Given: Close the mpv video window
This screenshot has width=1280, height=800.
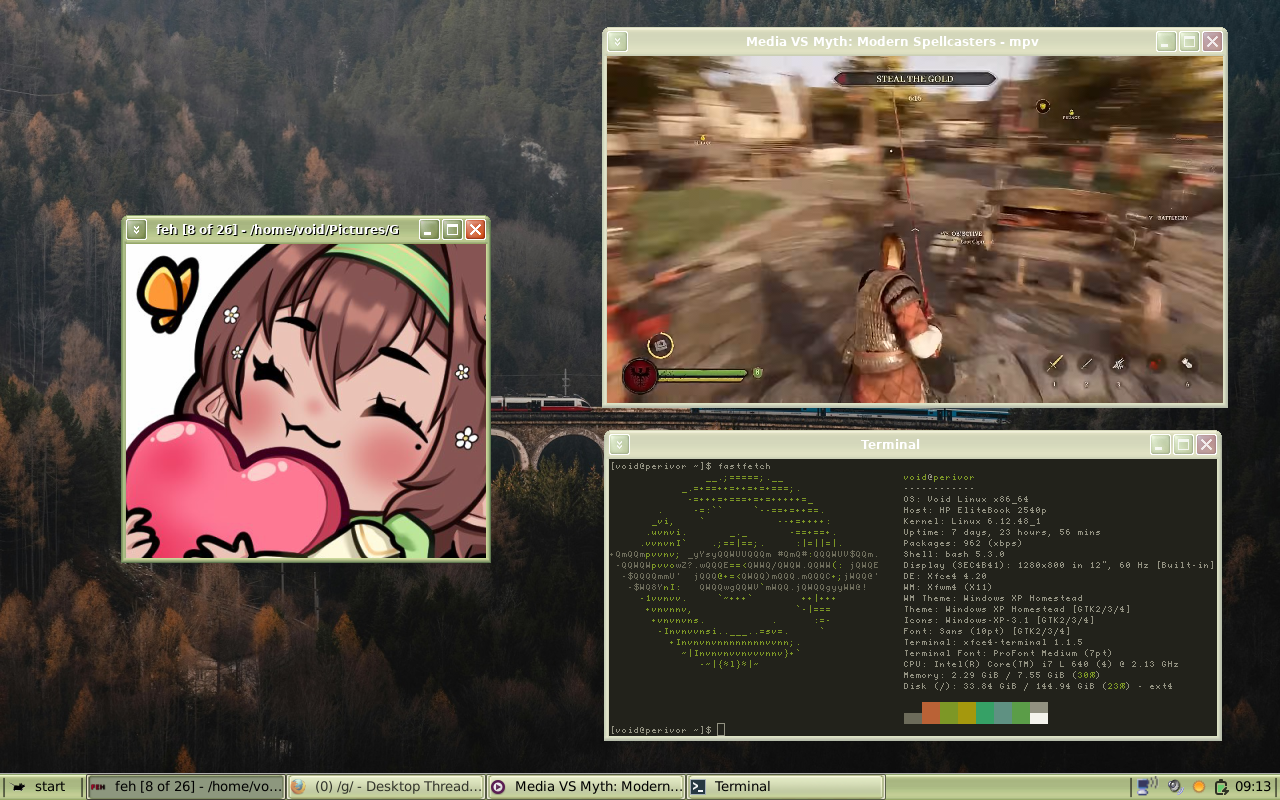Looking at the screenshot, I should [1212, 41].
